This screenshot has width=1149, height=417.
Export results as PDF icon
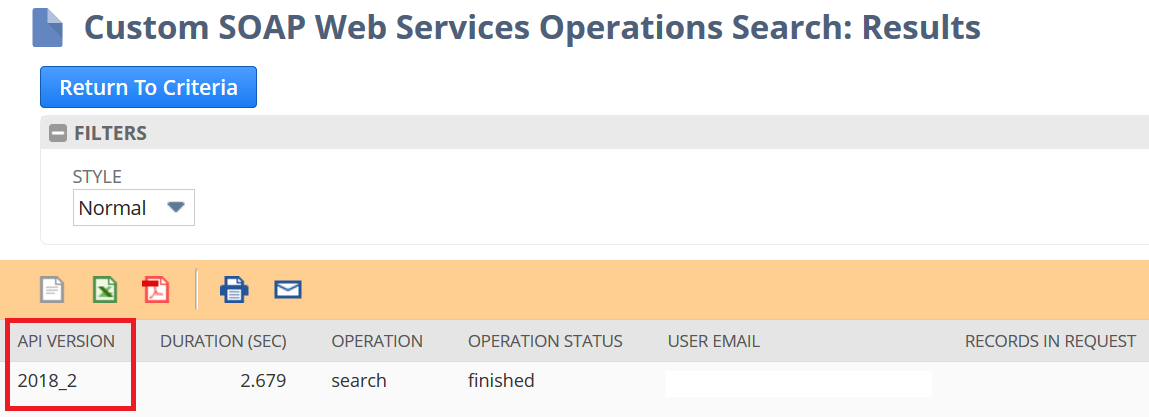(155, 290)
